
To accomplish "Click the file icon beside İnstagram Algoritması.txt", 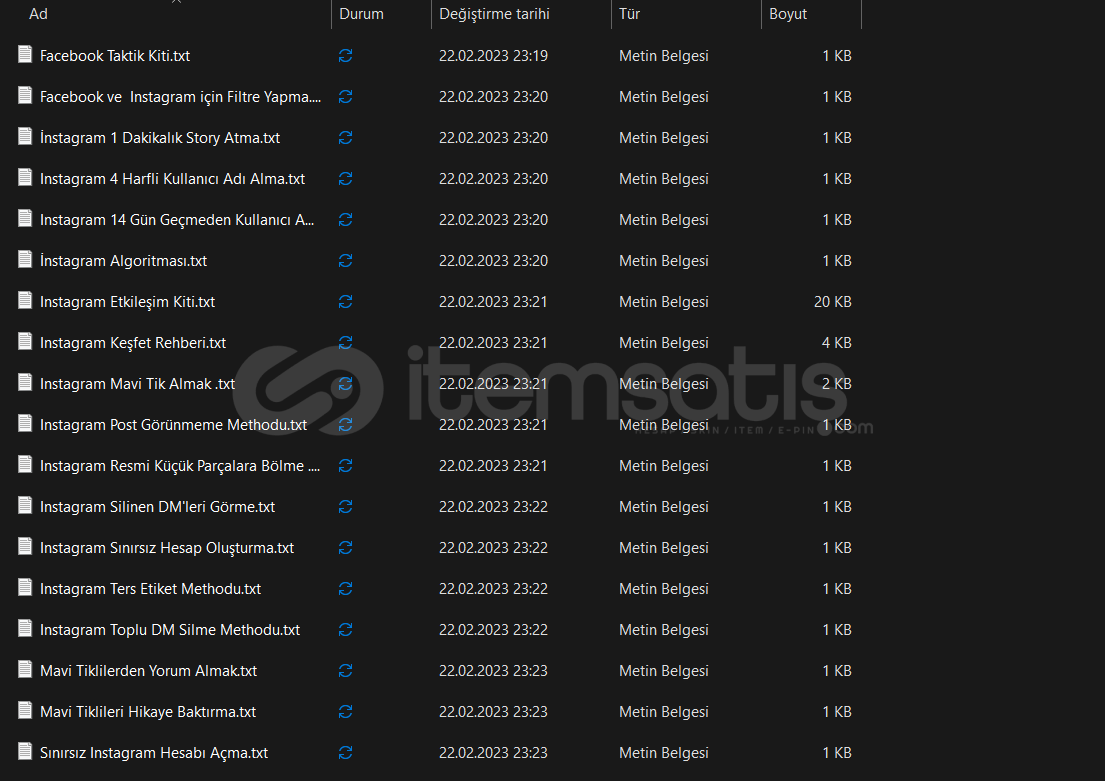I will pos(25,259).
